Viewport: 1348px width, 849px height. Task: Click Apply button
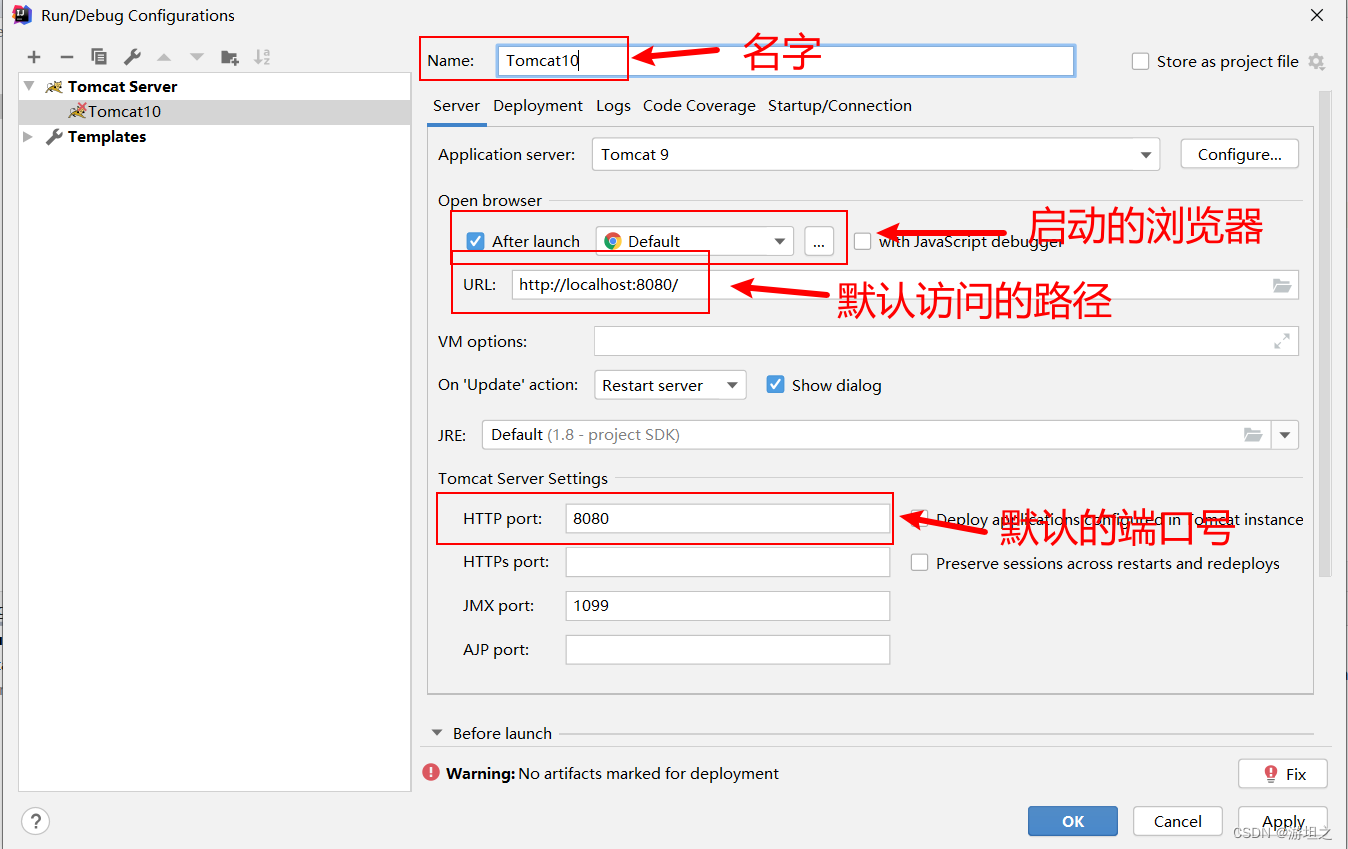1283,821
